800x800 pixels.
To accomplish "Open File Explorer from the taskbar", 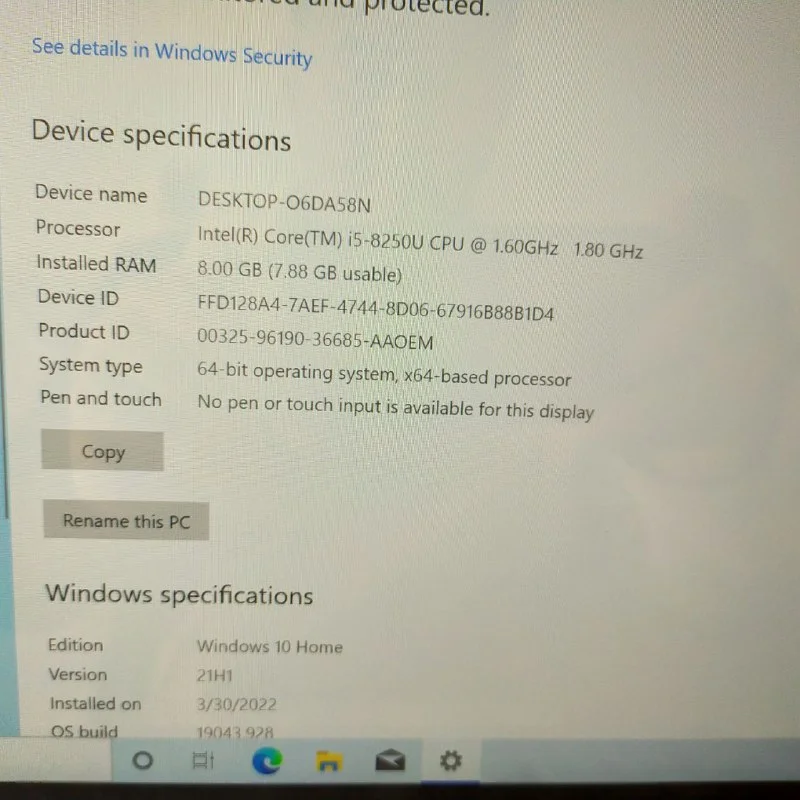I will click(329, 761).
